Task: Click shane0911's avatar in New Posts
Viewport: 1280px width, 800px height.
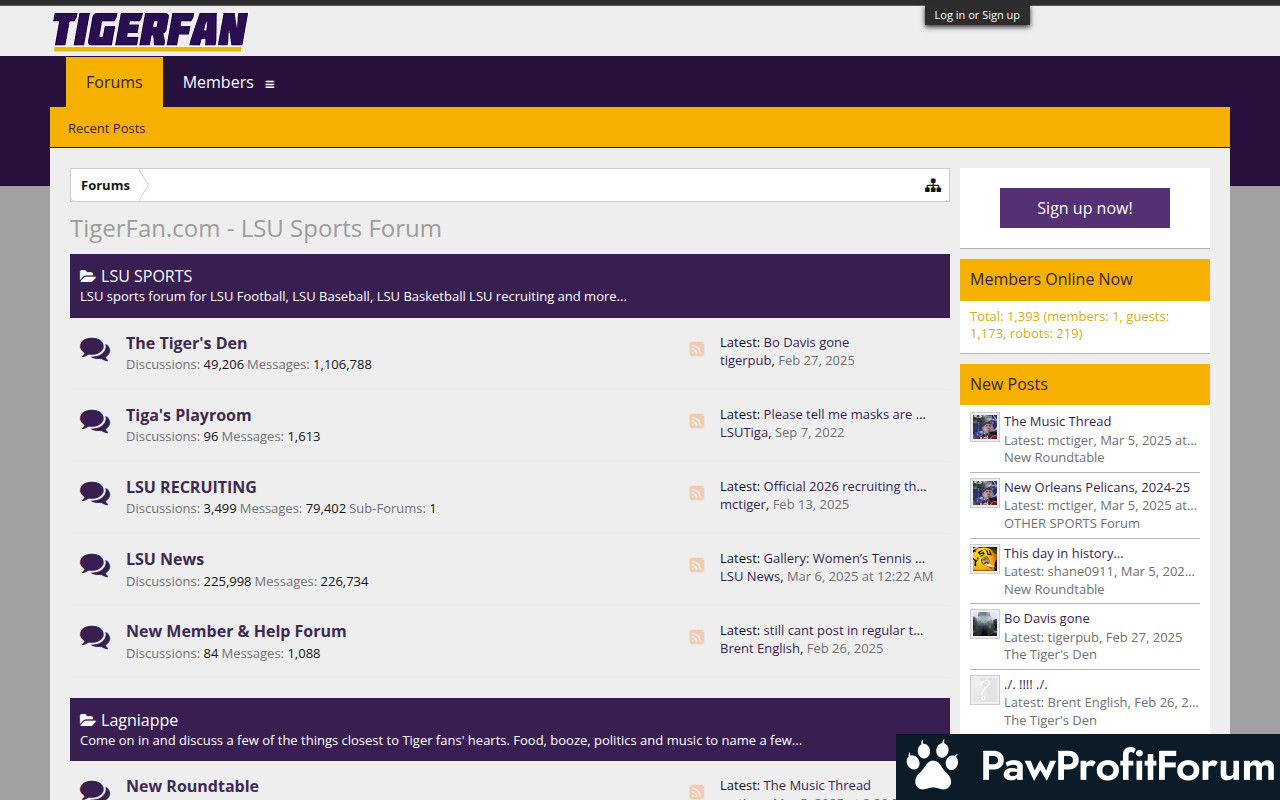Action: 985,559
